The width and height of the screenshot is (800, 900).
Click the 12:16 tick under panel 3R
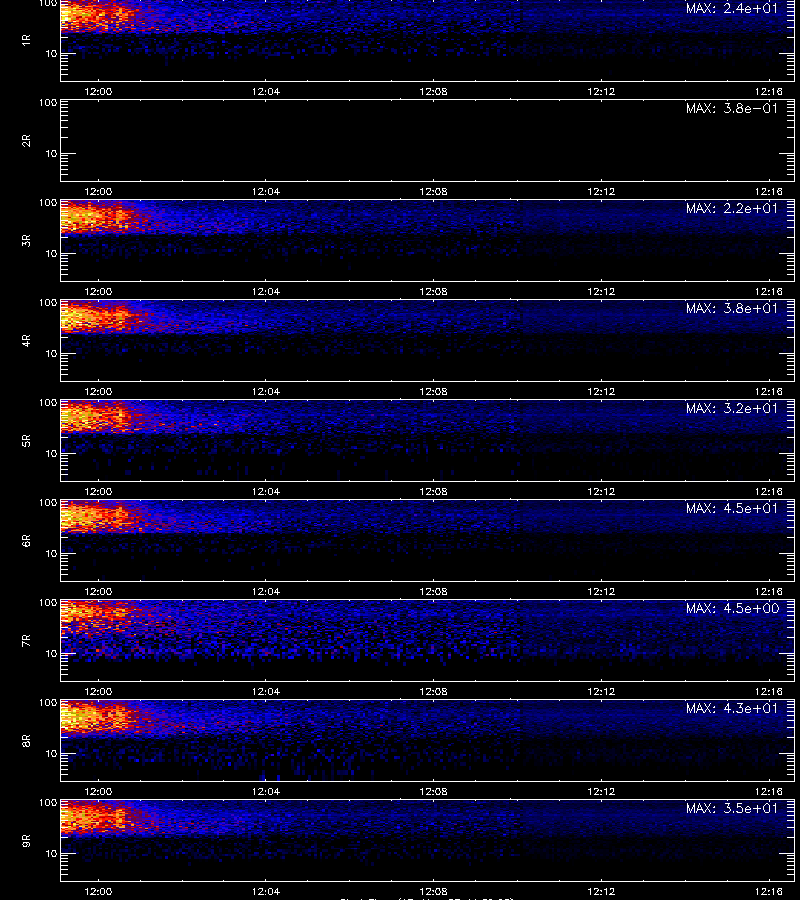click(768, 292)
